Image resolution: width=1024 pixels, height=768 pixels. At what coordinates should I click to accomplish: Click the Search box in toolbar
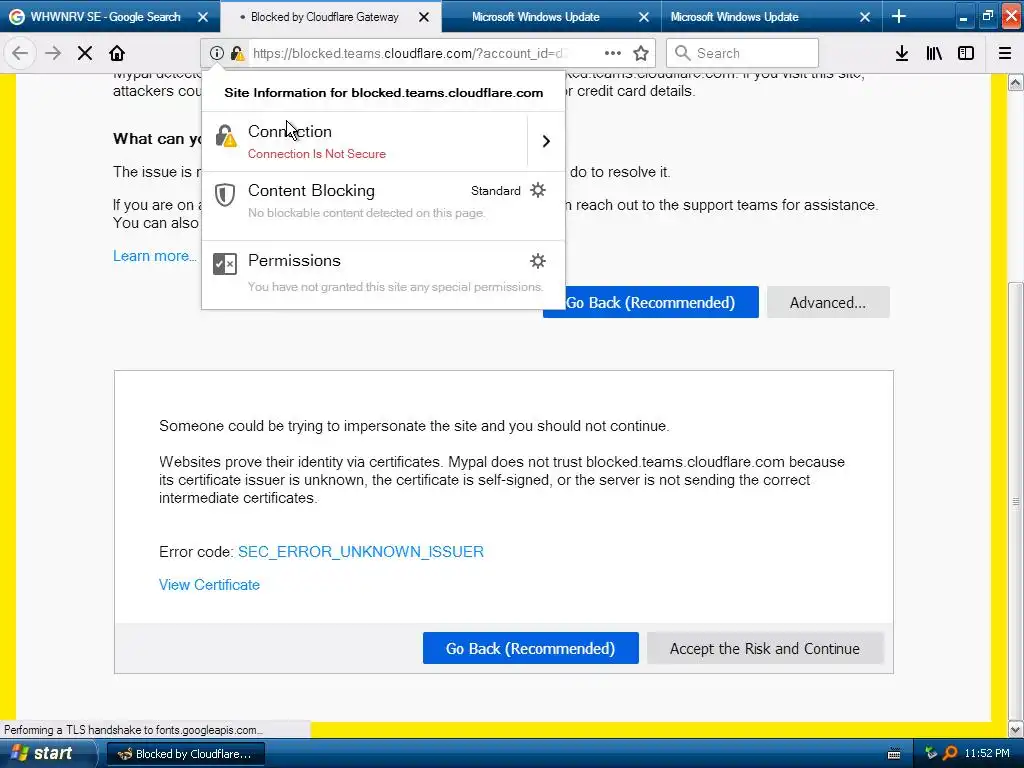coord(742,53)
